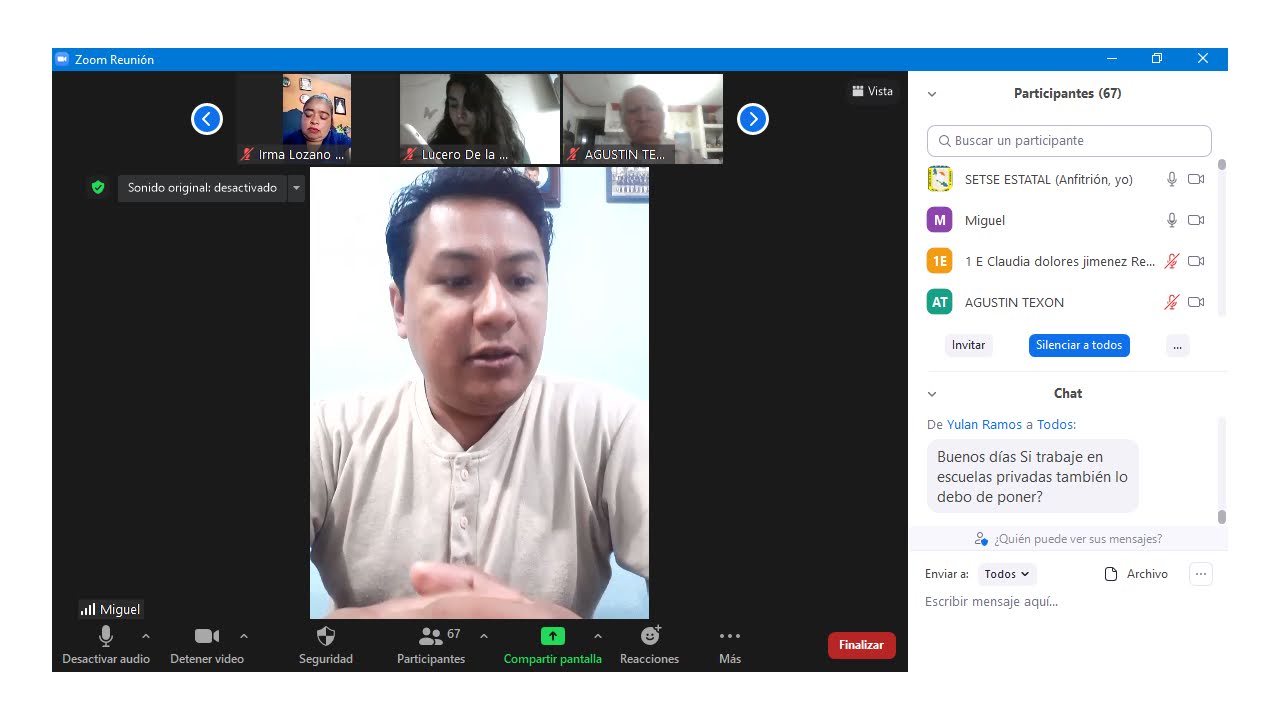Select SETSE ESTATAL (Anfitrión, yo) participant name
This screenshot has width=1280, height=720.
tap(1049, 180)
